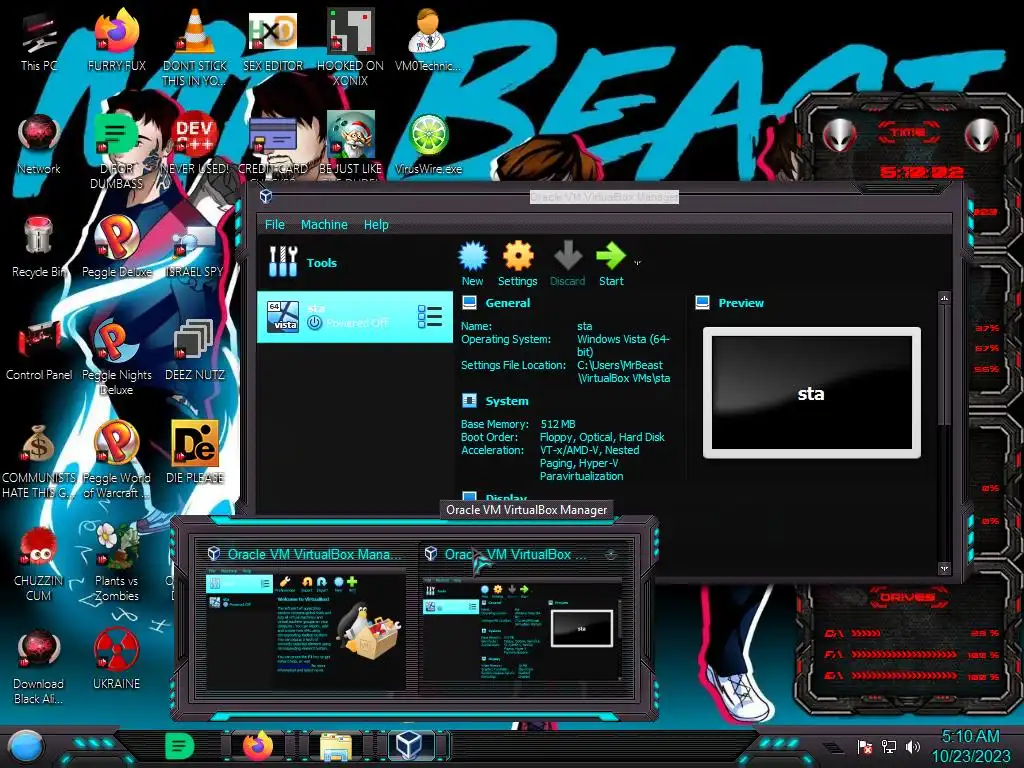Open File Explorer from the taskbar

(x=336, y=748)
